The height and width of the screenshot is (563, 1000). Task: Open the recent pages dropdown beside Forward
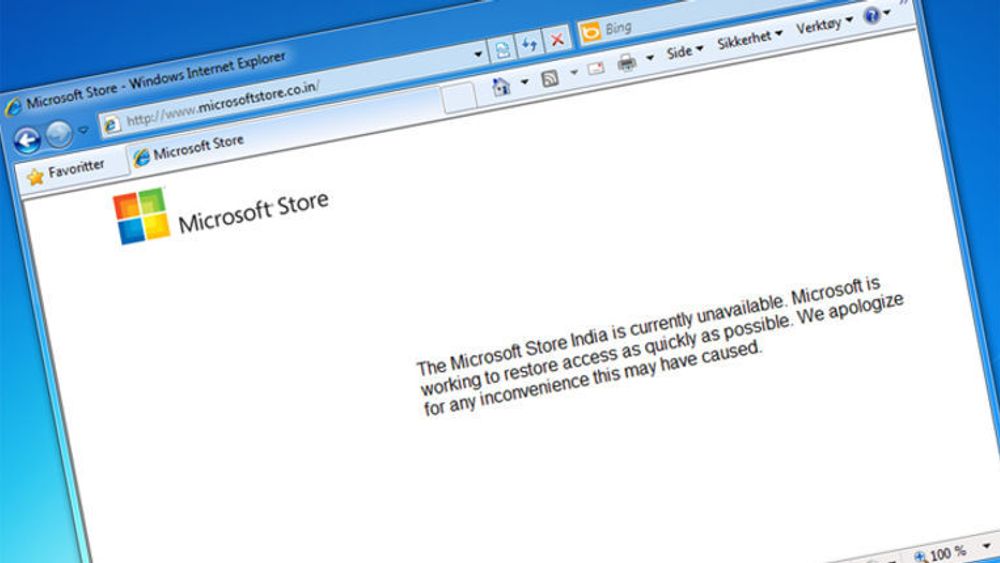[83, 130]
